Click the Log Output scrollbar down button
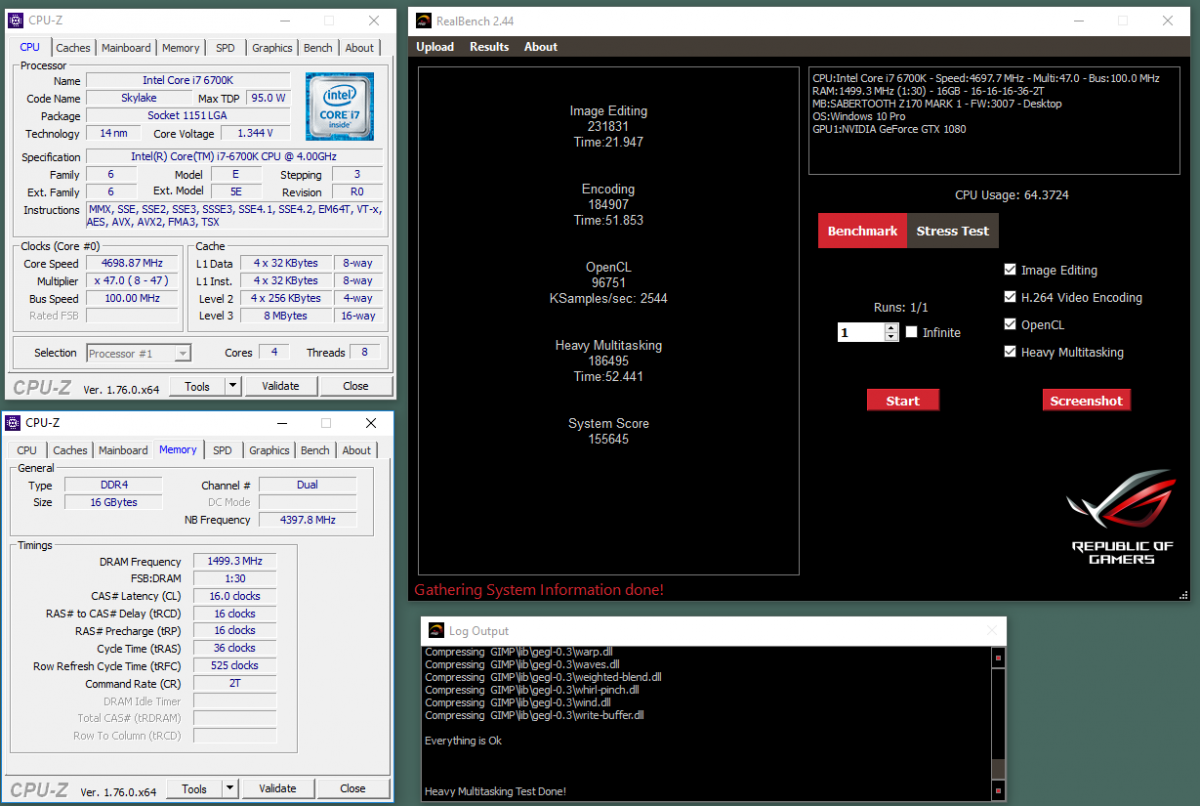This screenshot has height=806, width=1200. coord(998,789)
